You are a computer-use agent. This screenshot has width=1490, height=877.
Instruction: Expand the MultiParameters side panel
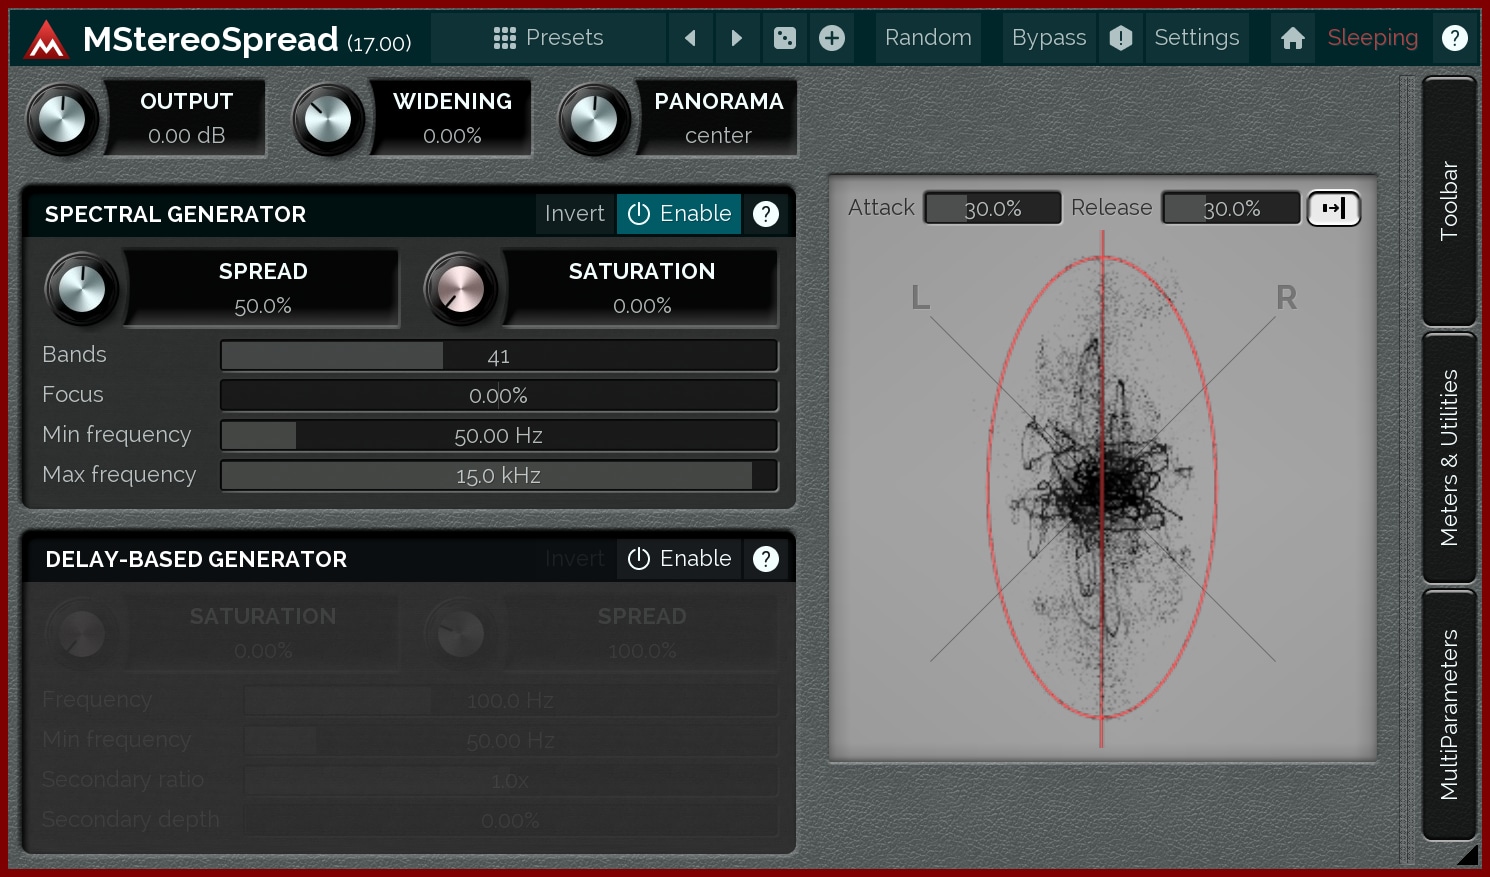pyautogui.click(x=1449, y=714)
